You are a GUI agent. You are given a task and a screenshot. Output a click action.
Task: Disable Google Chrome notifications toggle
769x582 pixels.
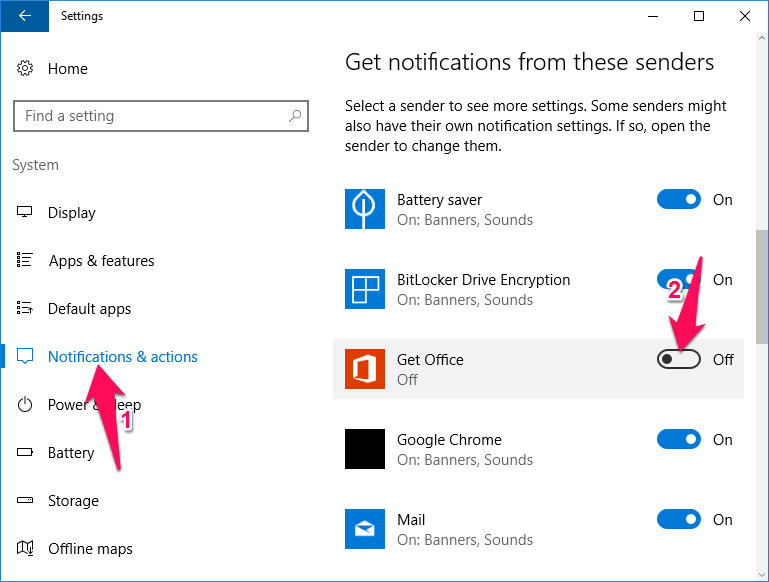678,440
